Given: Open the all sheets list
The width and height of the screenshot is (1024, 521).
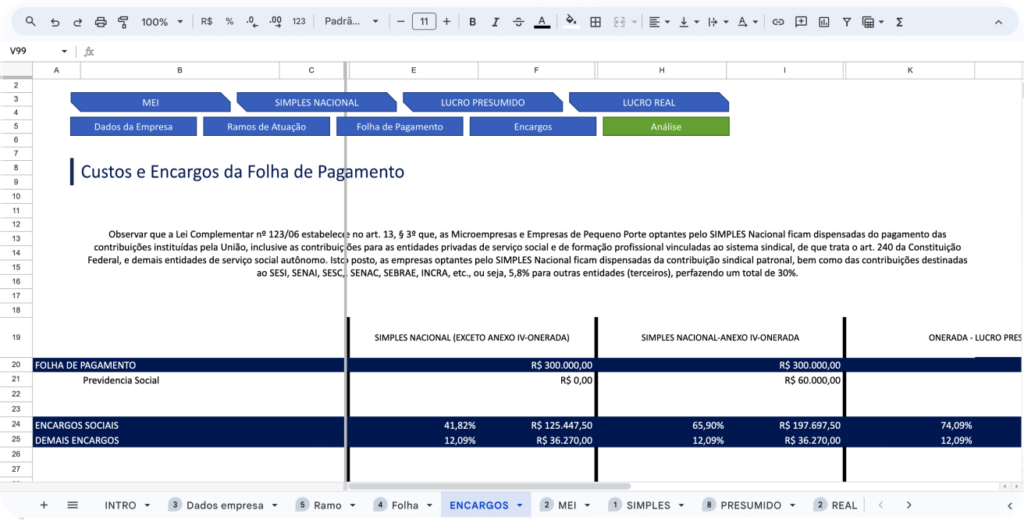Looking at the screenshot, I should click(72, 505).
